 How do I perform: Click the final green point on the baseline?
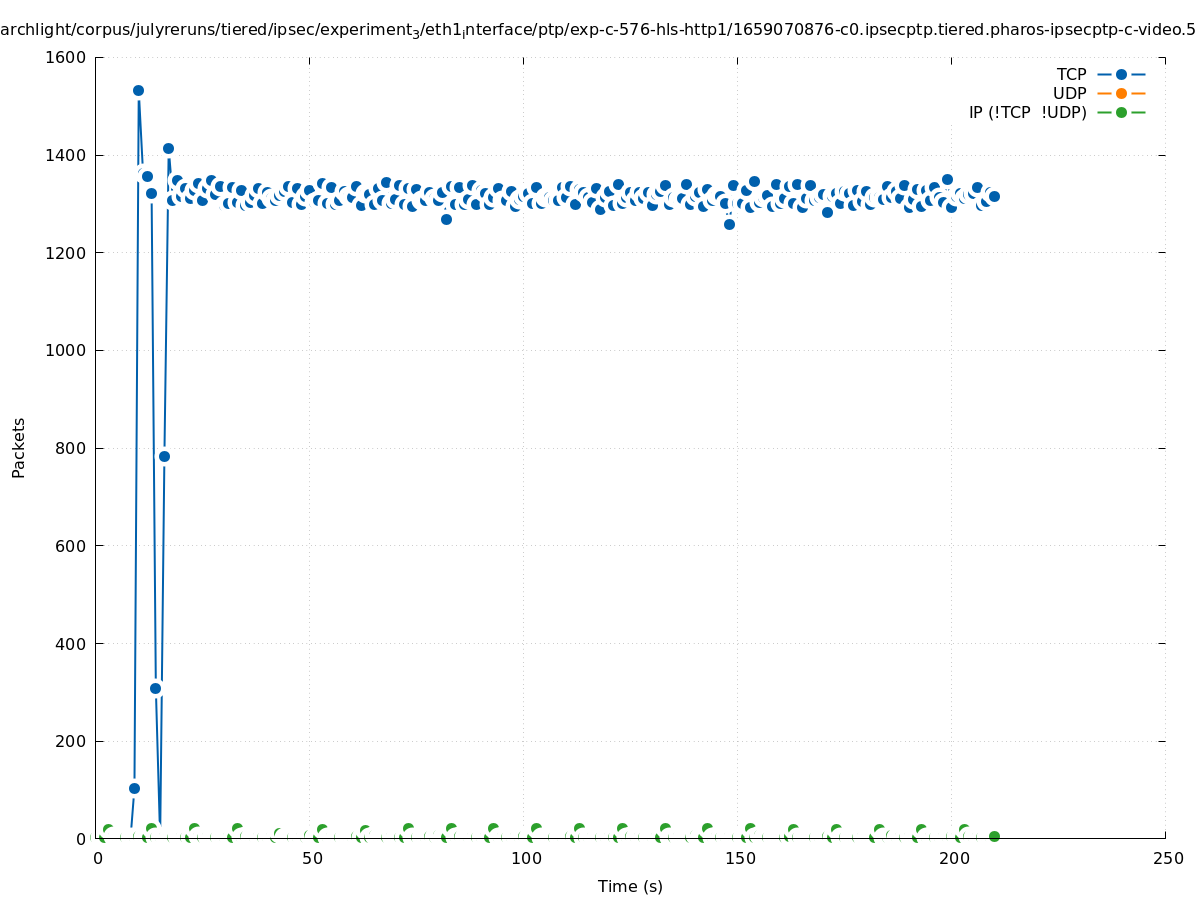(x=994, y=836)
